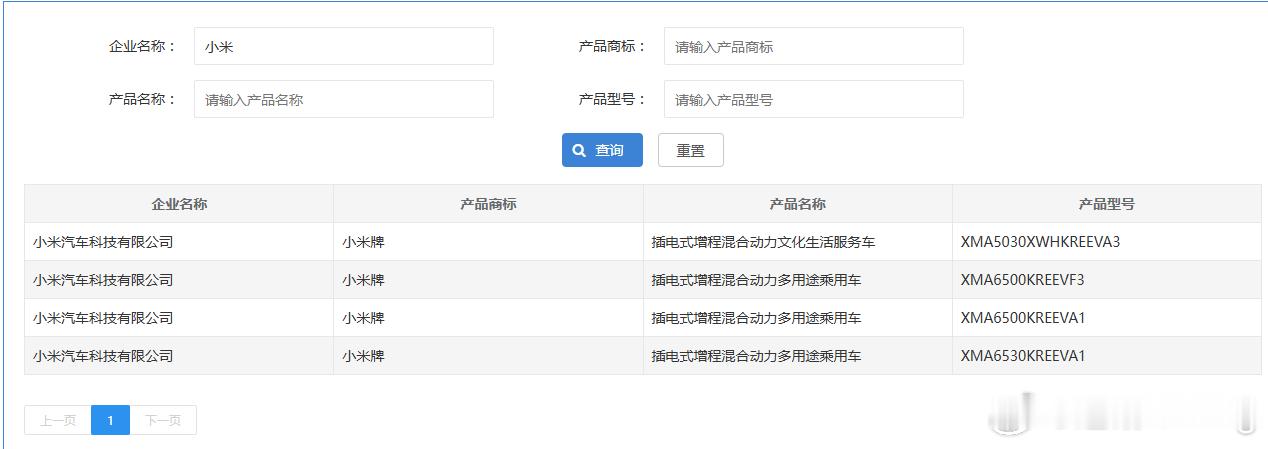Click the 产品商标 table column header

click(x=488, y=204)
